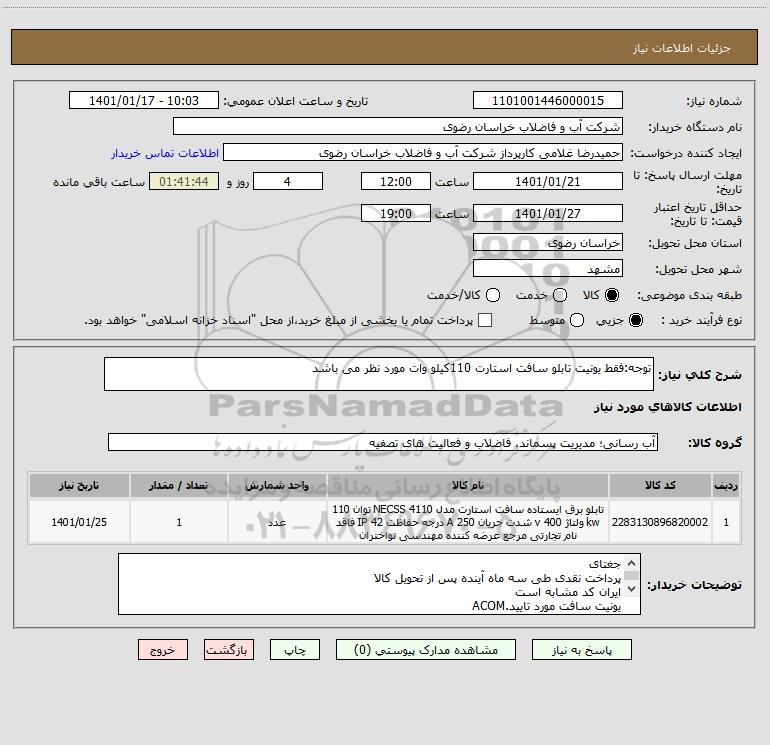The height and width of the screenshot is (745, 770).
Task: Select the کالا radio button
Action: coord(612,295)
